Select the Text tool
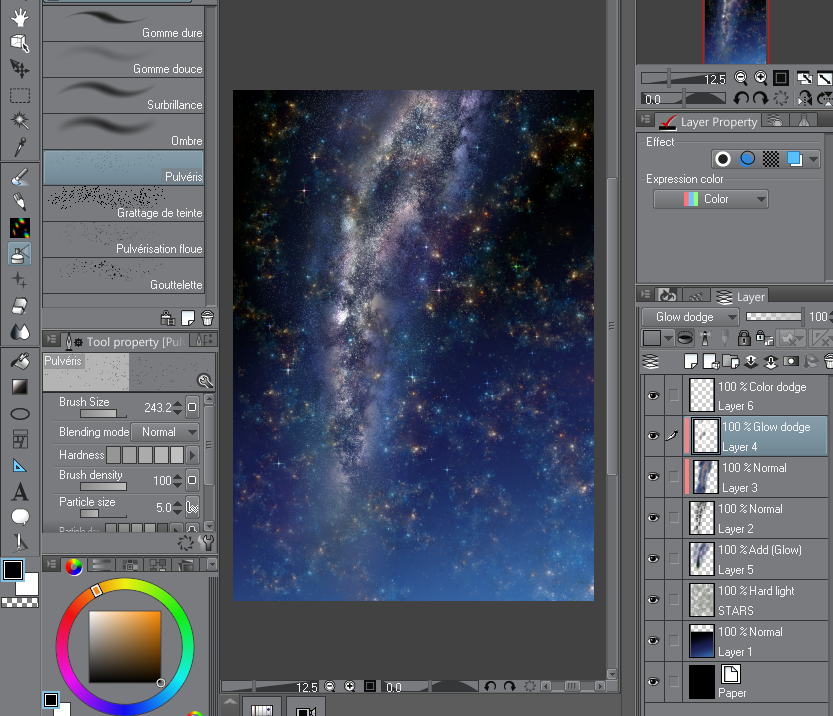Viewport: 833px width, 716px height. [20, 492]
